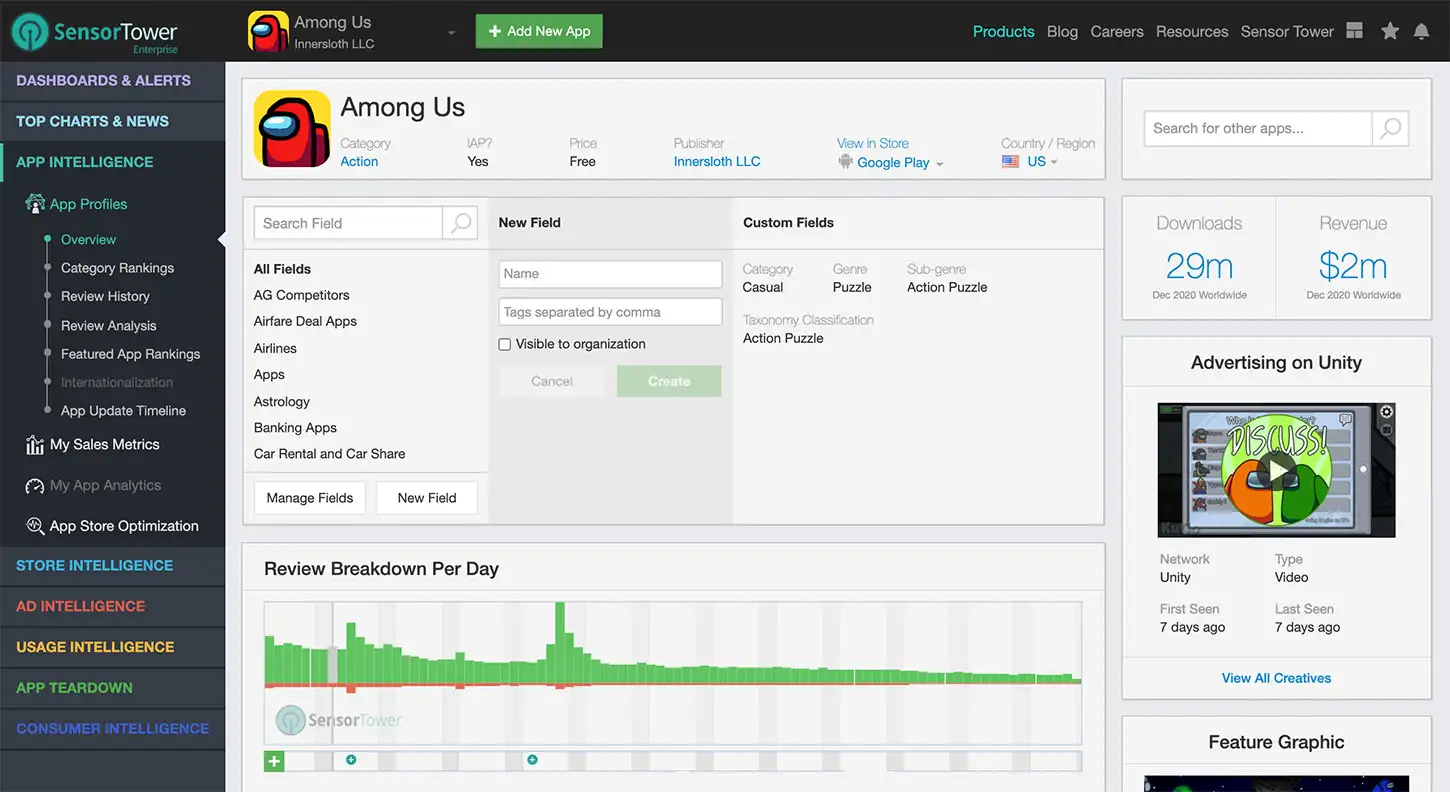The image size is (1450, 792).
Task: Open the Google Play store dropdown
Action: (900, 162)
